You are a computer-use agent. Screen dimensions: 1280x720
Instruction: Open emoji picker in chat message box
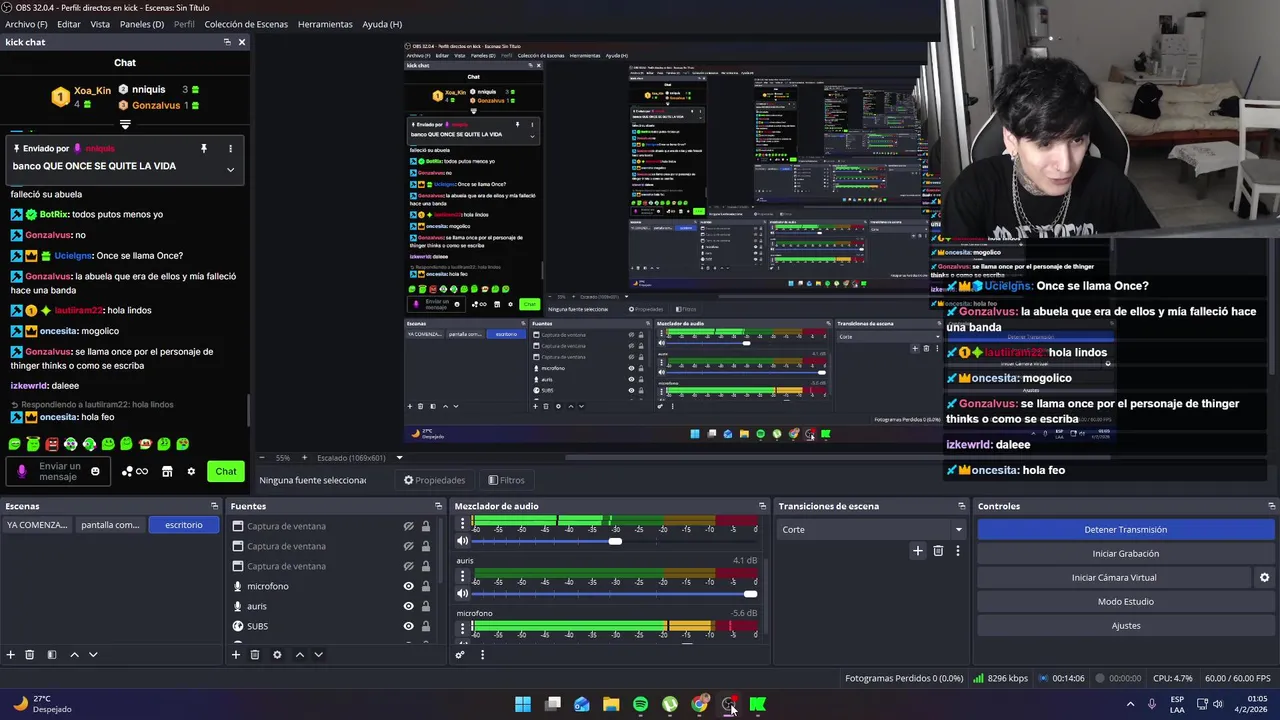pyautogui.click(x=95, y=471)
